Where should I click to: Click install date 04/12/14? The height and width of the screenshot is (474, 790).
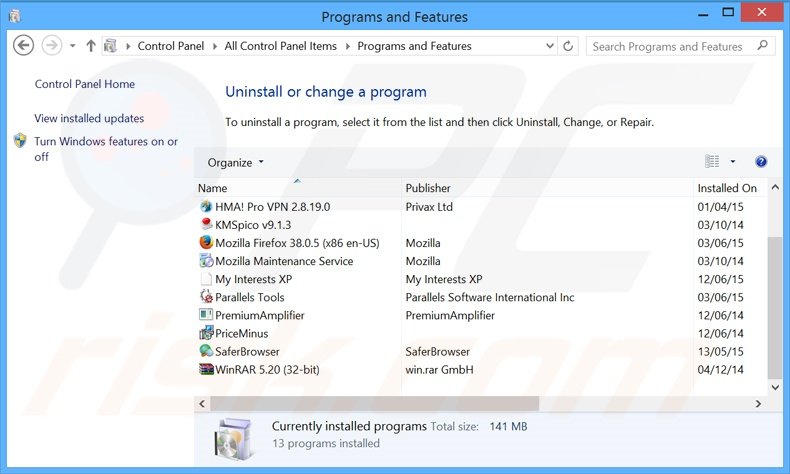tap(720, 370)
